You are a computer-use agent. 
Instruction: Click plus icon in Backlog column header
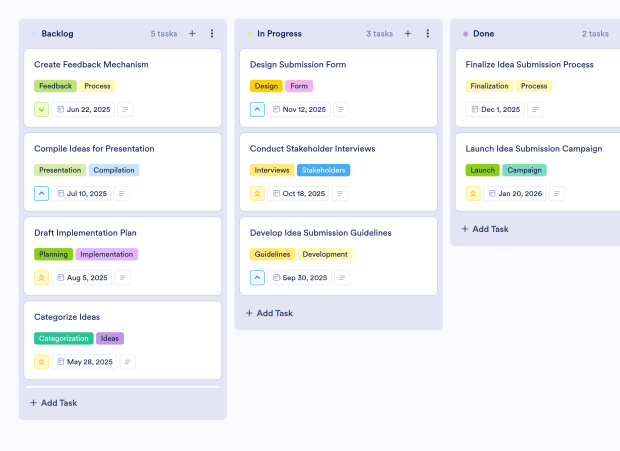pos(192,34)
